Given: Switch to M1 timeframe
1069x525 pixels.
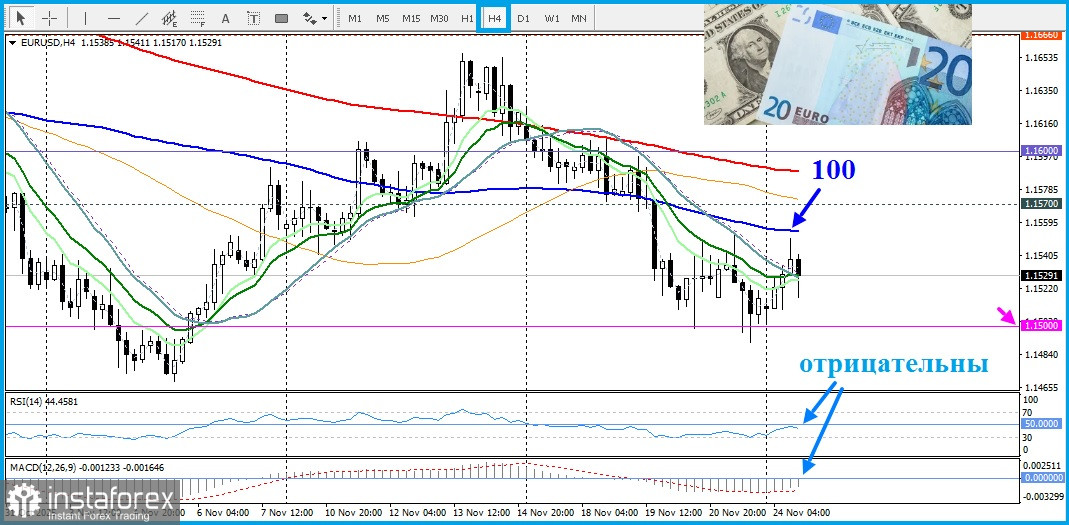Looking at the screenshot, I should click(355, 18).
